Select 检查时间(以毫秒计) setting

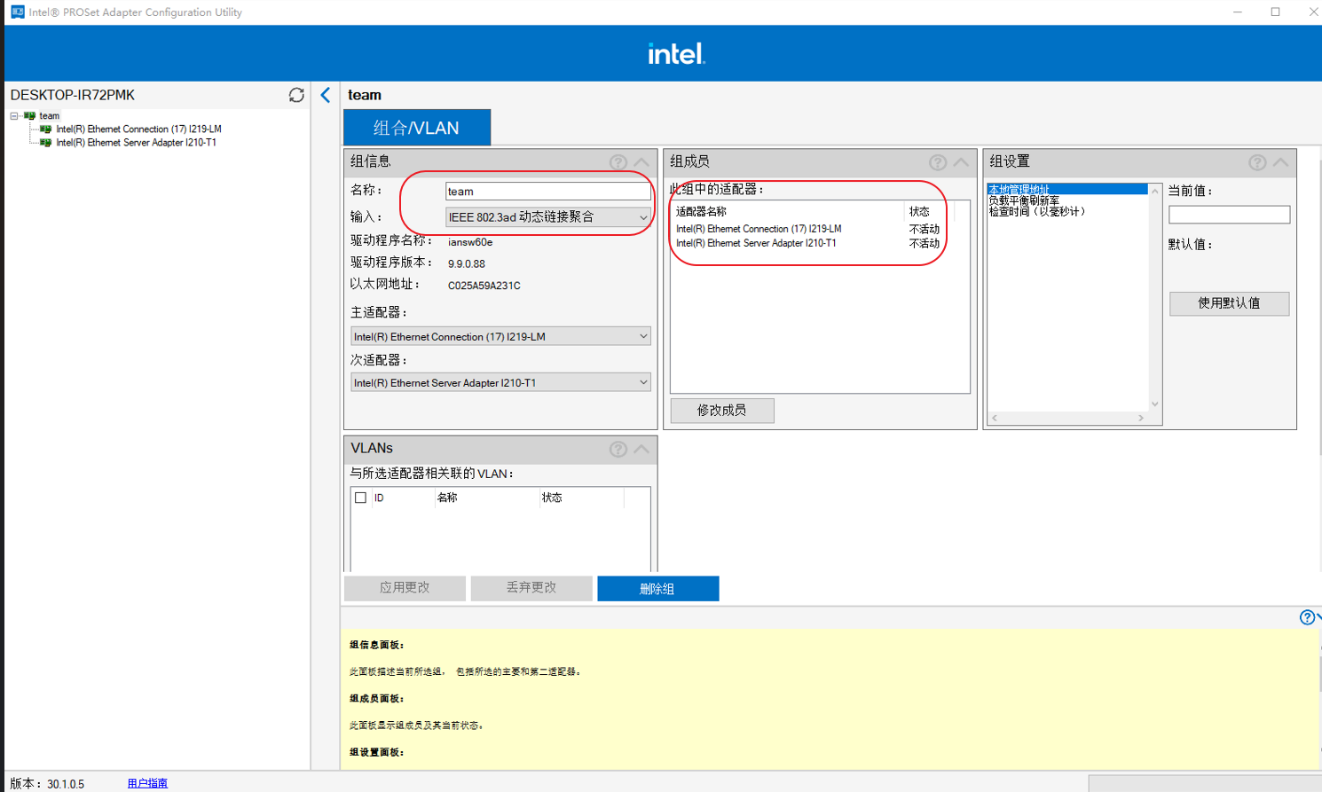pos(1037,211)
